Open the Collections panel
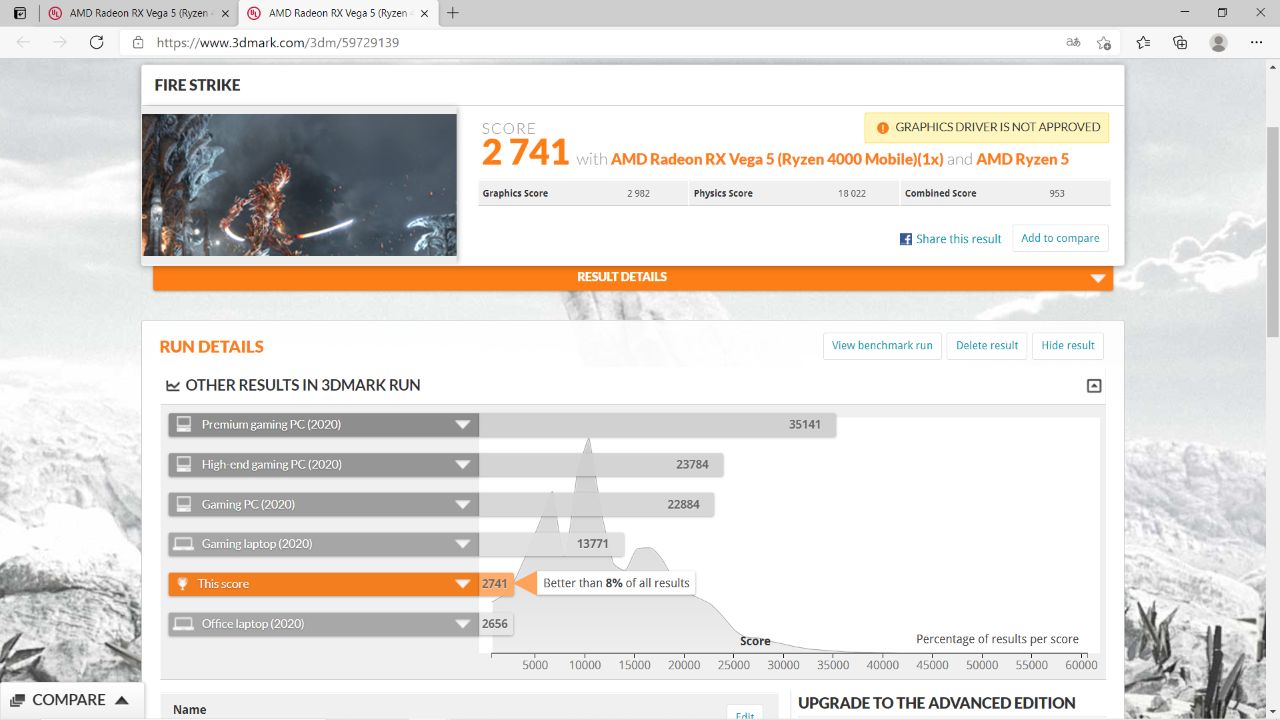Image resolution: width=1280 pixels, height=720 pixels. coord(1181,42)
